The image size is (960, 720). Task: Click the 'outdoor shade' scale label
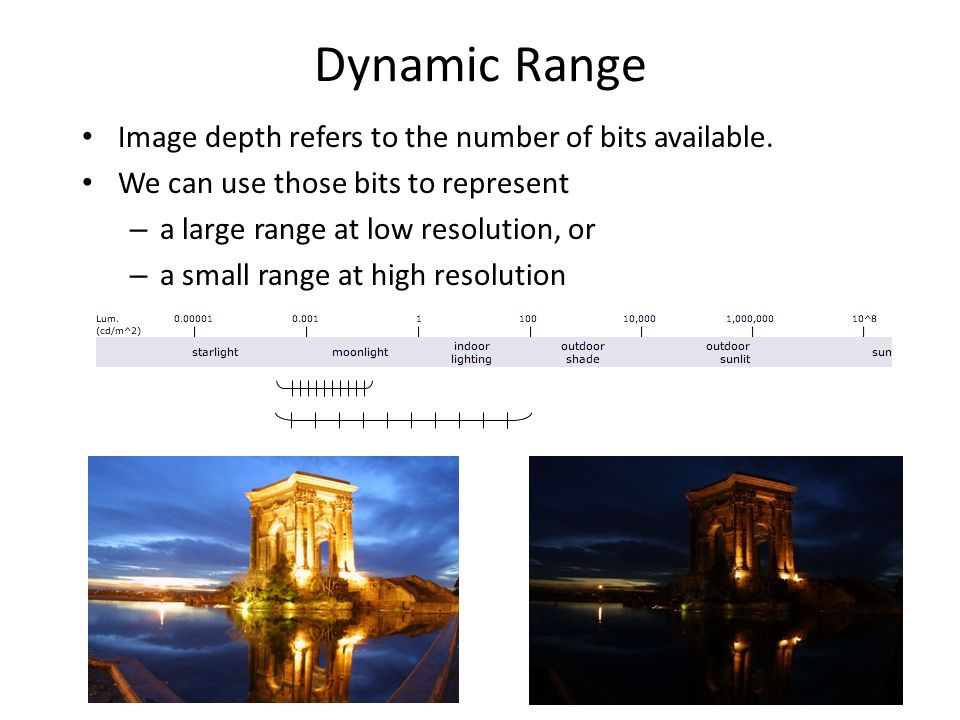pos(583,353)
